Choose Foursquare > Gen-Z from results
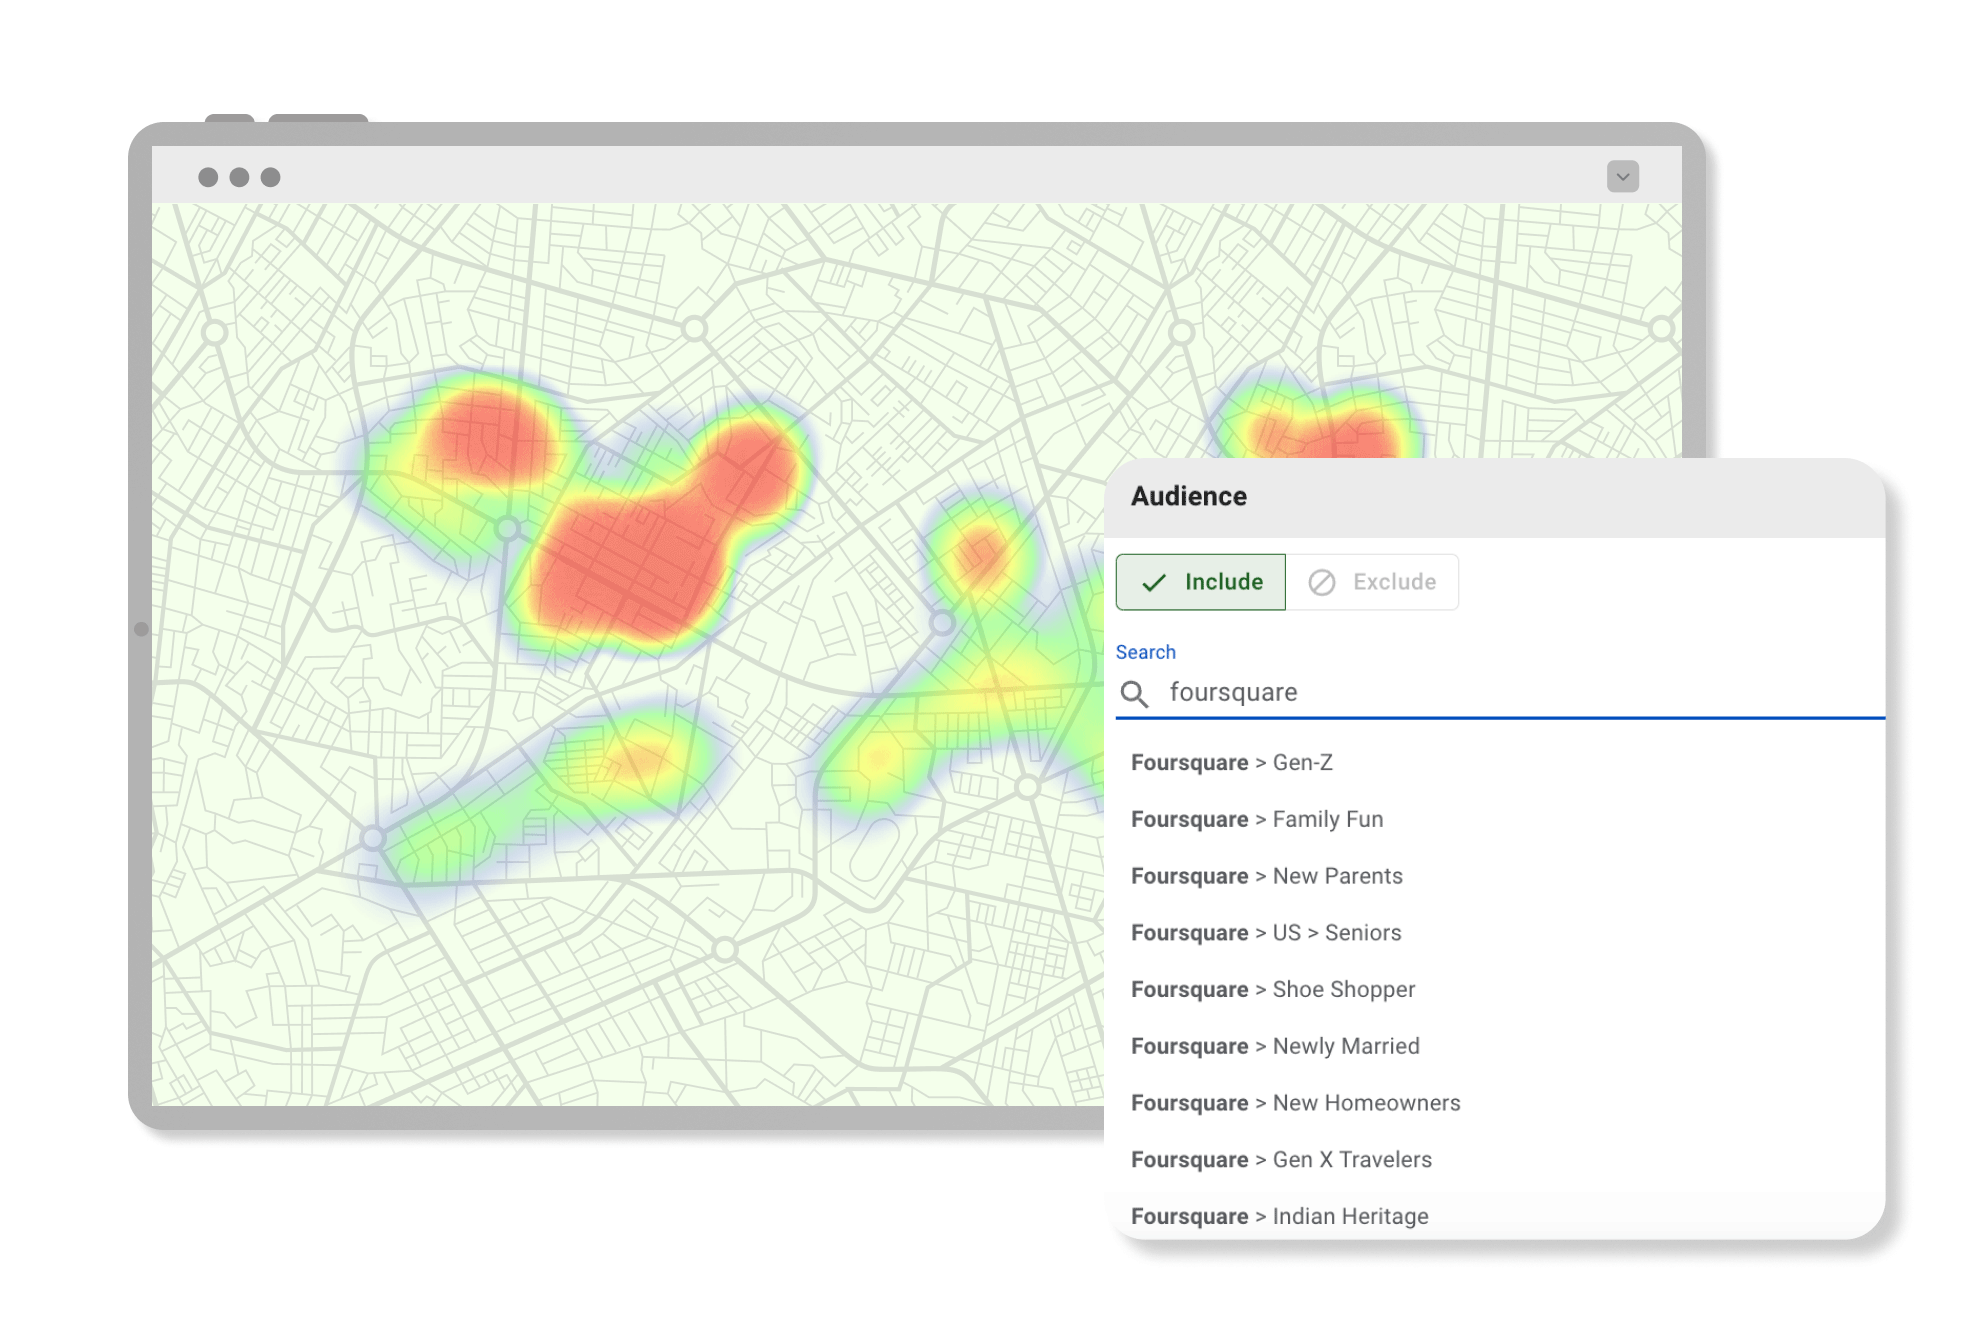The width and height of the screenshot is (1975, 1317). pos(1231,763)
